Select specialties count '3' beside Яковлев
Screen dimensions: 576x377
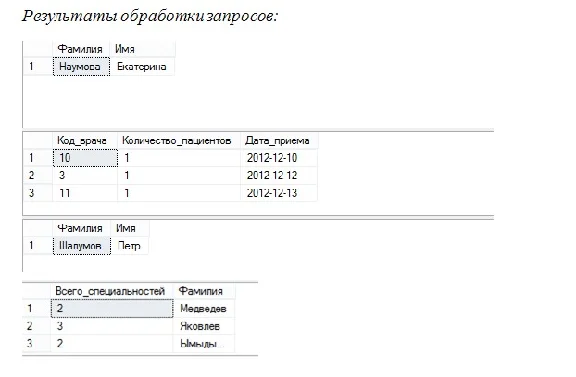point(112,326)
